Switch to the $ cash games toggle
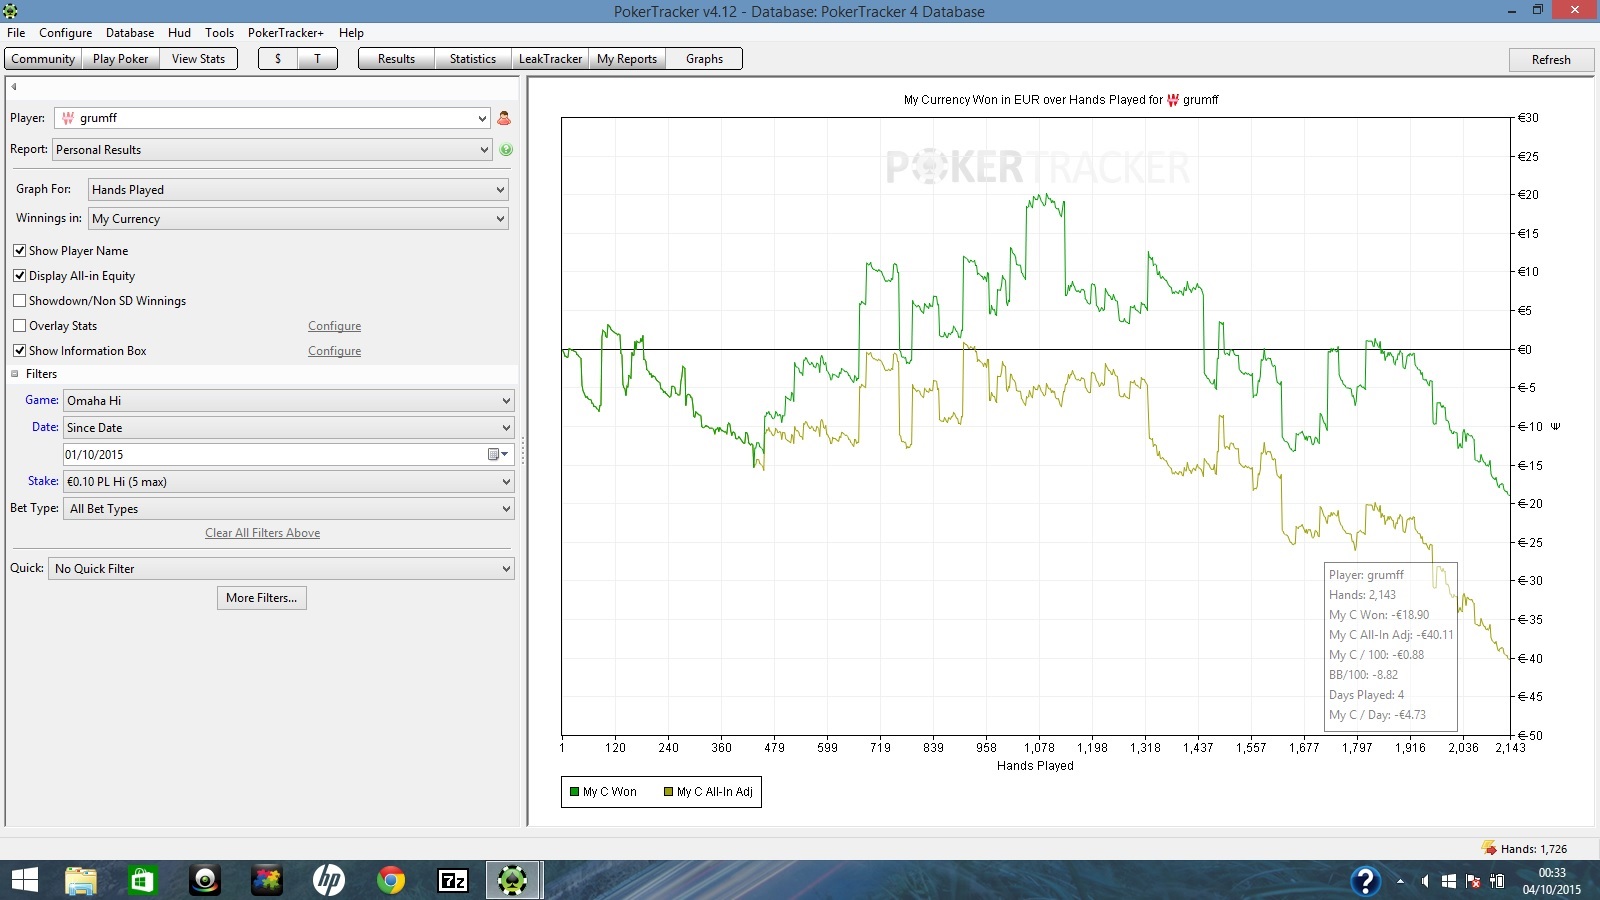This screenshot has width=1600, height=900. coord(278,59)
